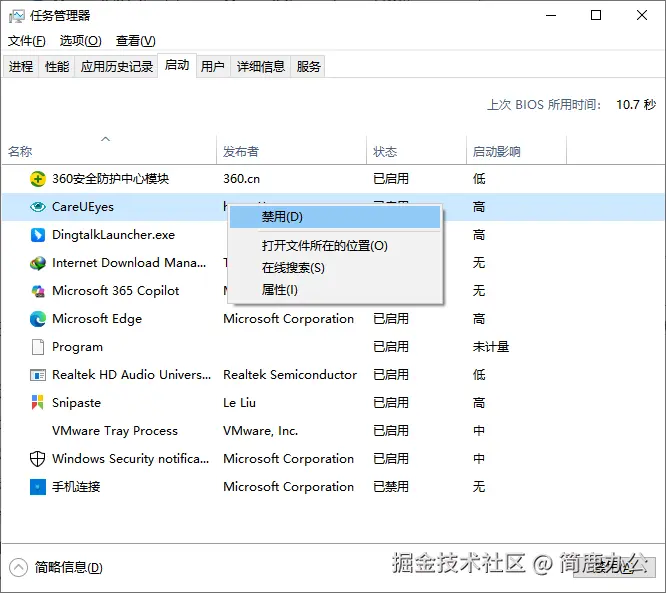Click the 10.7 秒 BIOS time value
The width and height of the screenshot is (666, 593).
[636, 104]
